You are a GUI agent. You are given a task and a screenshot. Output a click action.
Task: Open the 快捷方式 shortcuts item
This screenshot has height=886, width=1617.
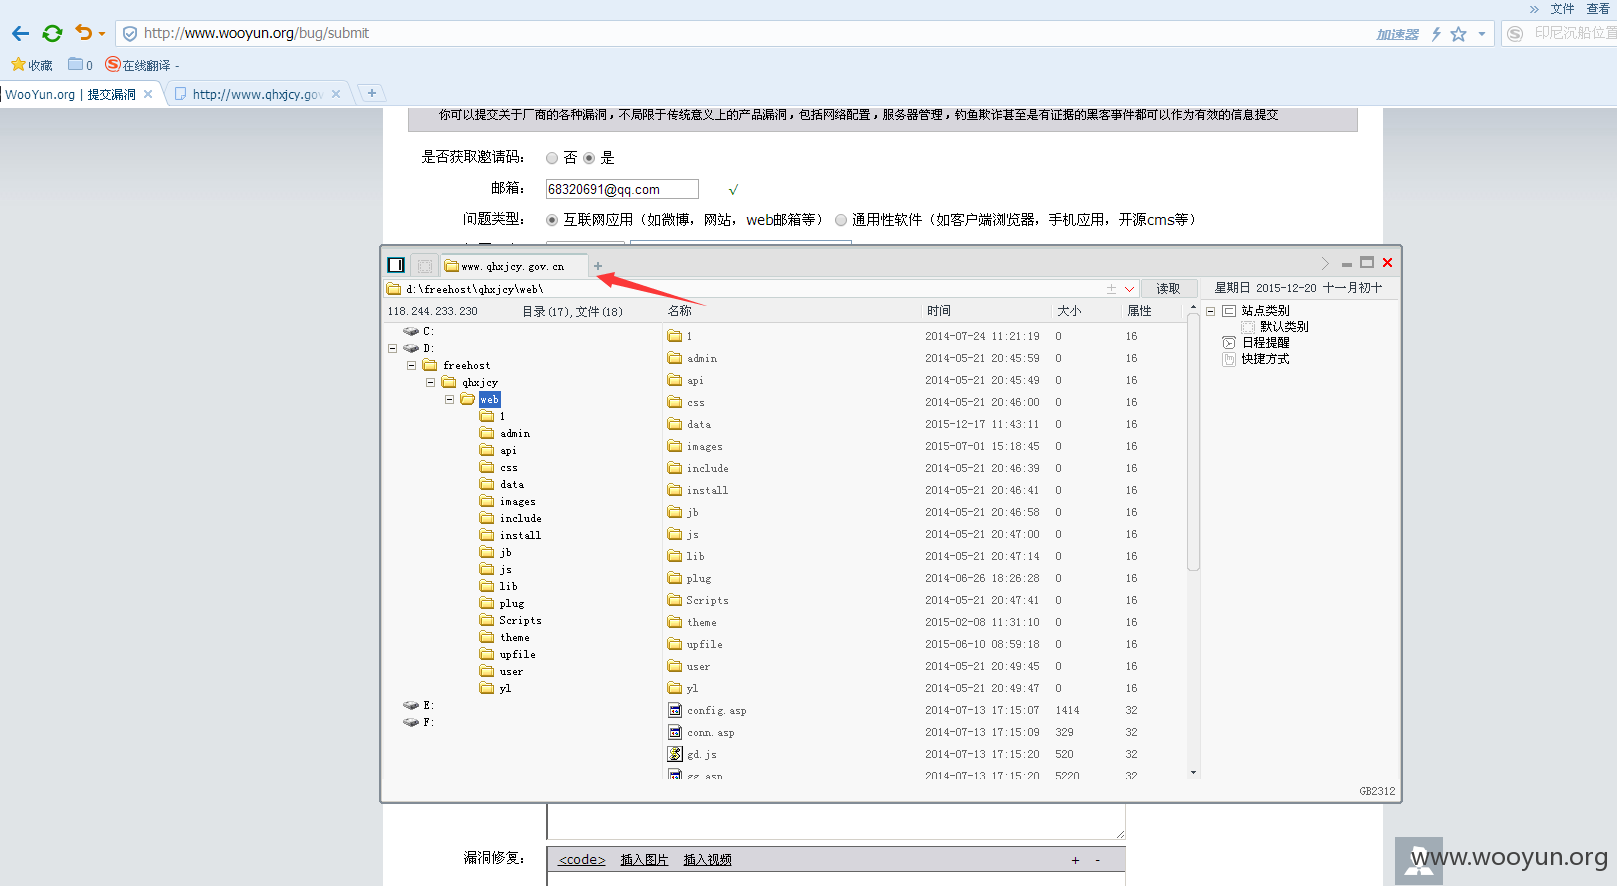pyautogui.click(x=1256, y=359)
